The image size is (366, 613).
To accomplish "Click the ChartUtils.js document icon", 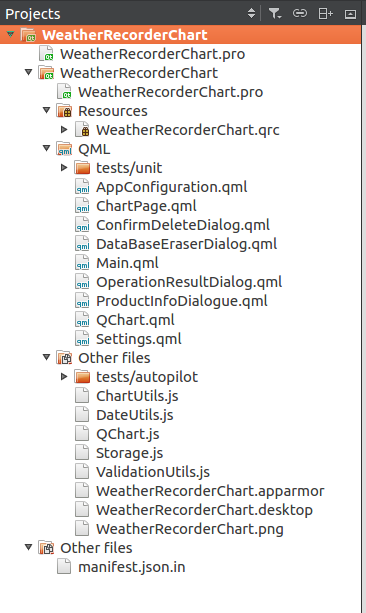I will point(82,396).
